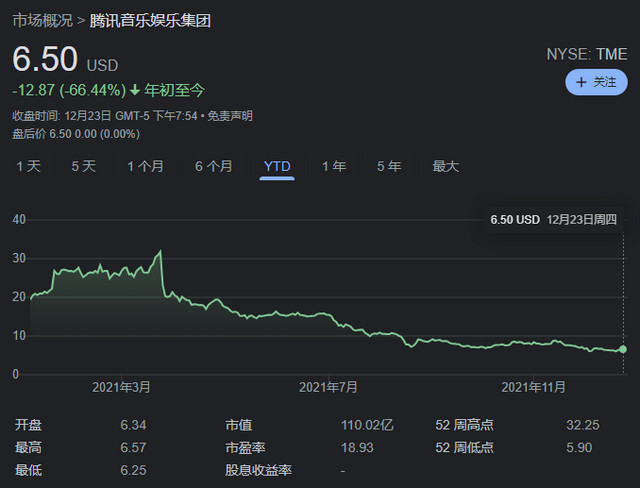The width and height of the screenshot is (640, 488).
Task: Switch chart to the 1 年 range
Action: tap(334, 166)
